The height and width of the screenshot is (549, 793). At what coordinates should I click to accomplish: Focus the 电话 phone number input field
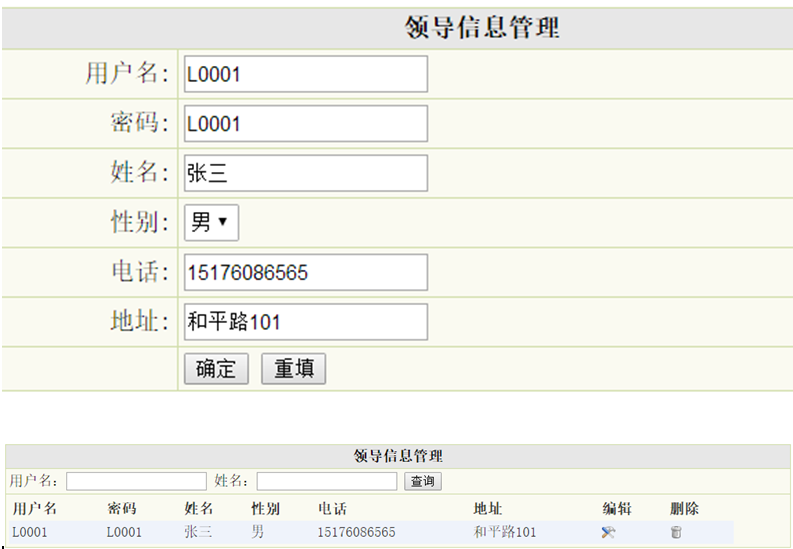[x=306, y=272]
